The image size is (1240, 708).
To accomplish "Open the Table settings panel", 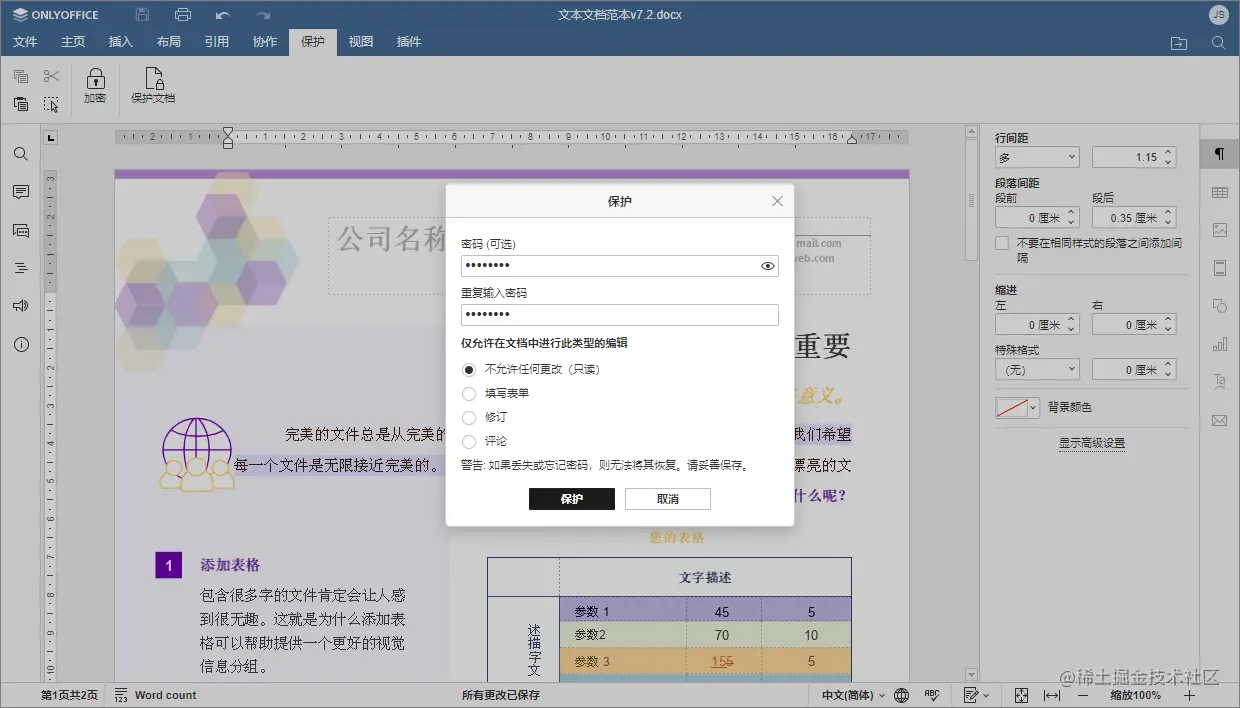I will 1218,191.
